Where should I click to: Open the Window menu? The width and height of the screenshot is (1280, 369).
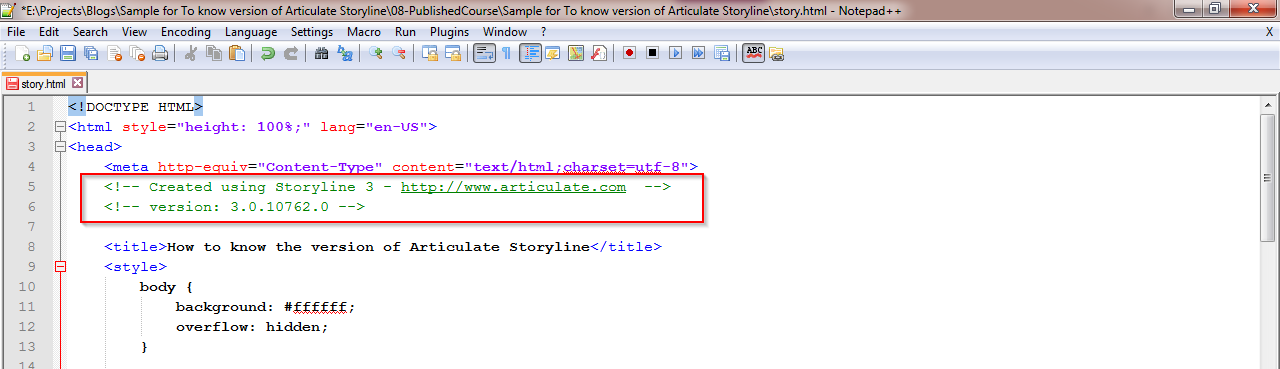[x=505, y=32]
